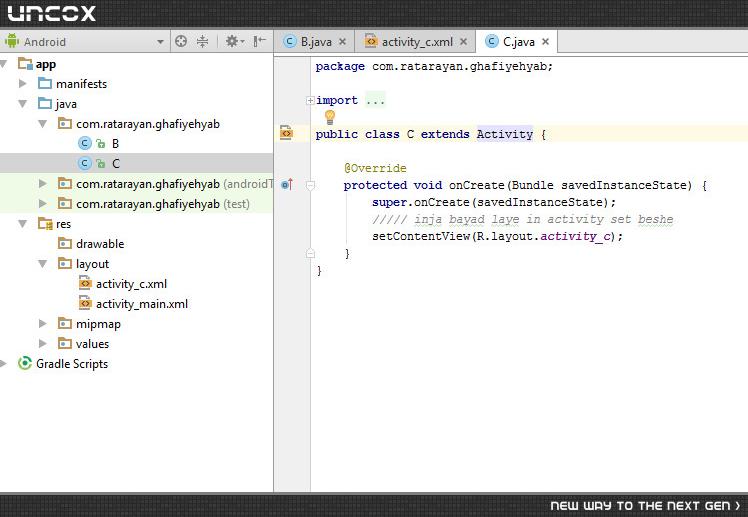Expand the values folder arrow
Viewport: 748px width, 517px height.
[42, 343]
